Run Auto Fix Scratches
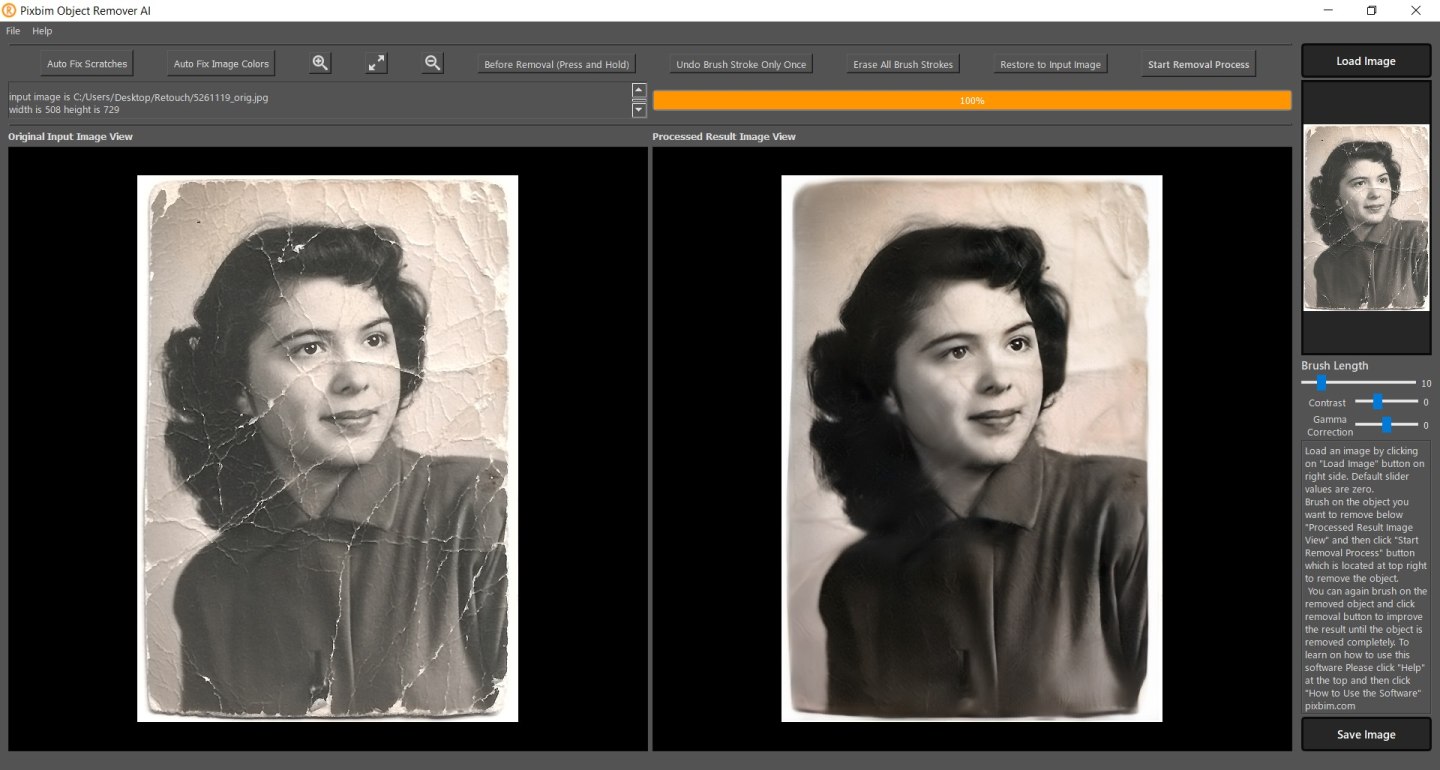 [86, 63]
